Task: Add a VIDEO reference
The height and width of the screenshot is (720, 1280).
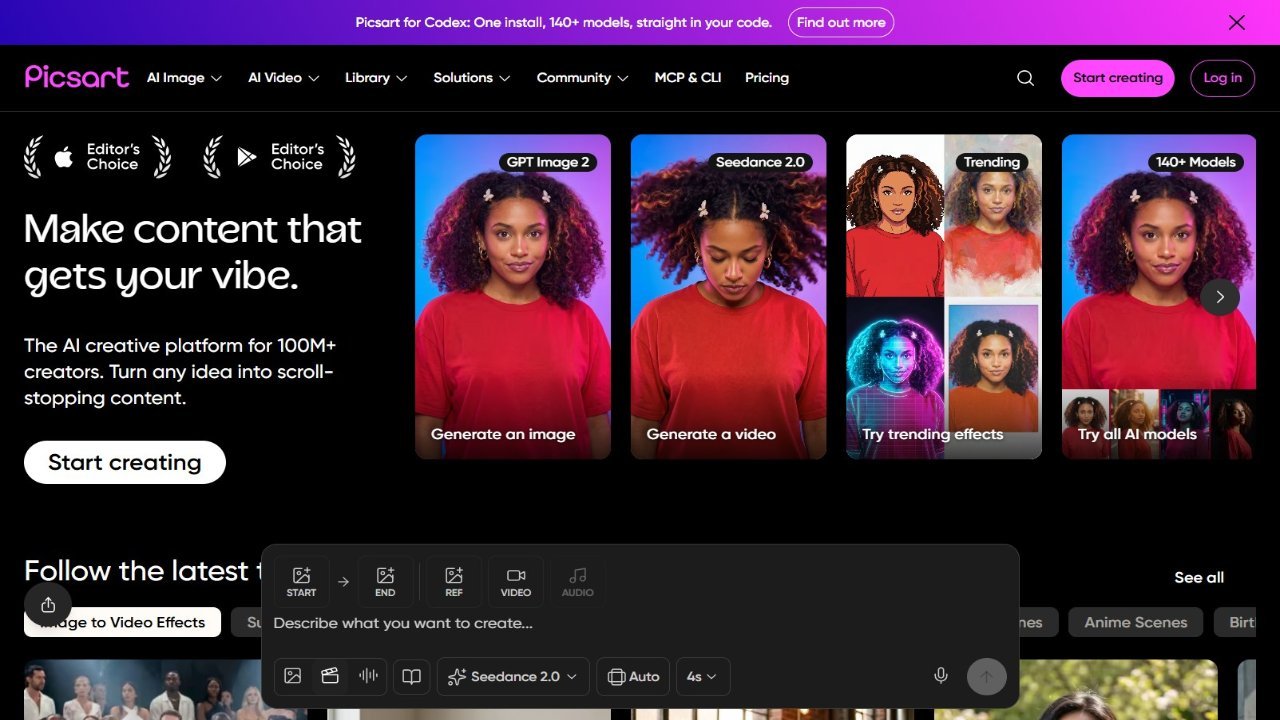Action: (516, 582)
